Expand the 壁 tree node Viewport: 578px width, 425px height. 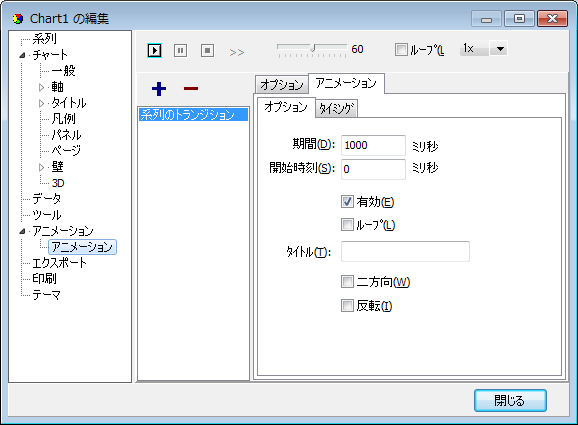coord(41,167)
